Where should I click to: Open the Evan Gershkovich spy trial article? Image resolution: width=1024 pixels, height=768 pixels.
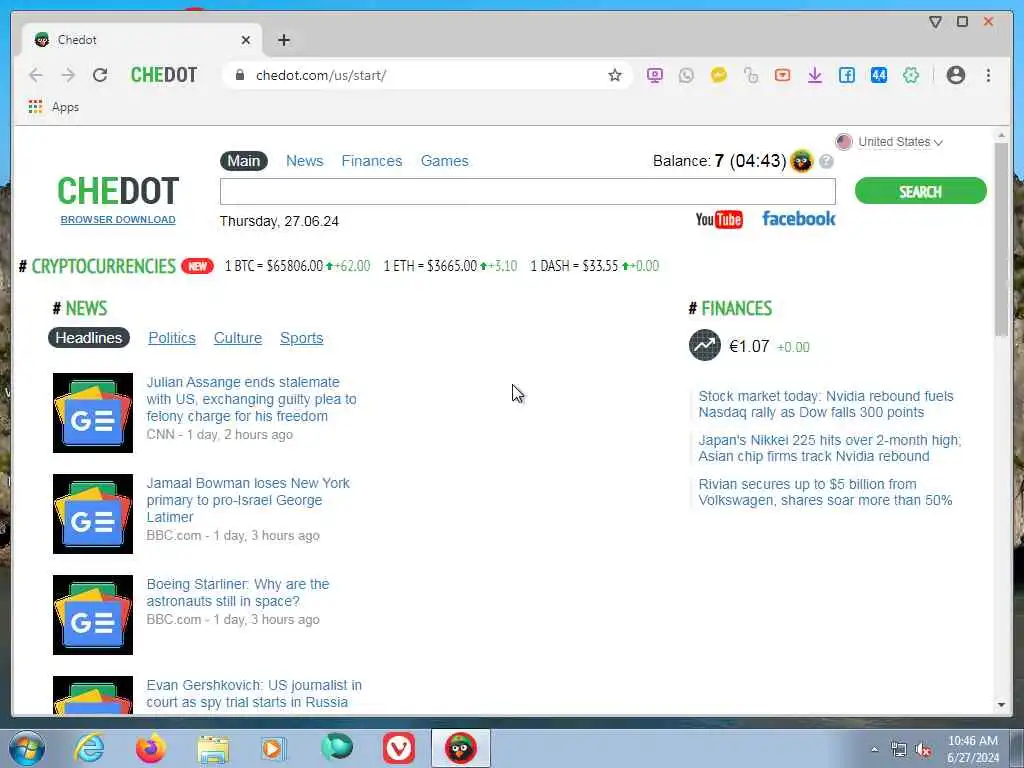(x=254, y=694)
